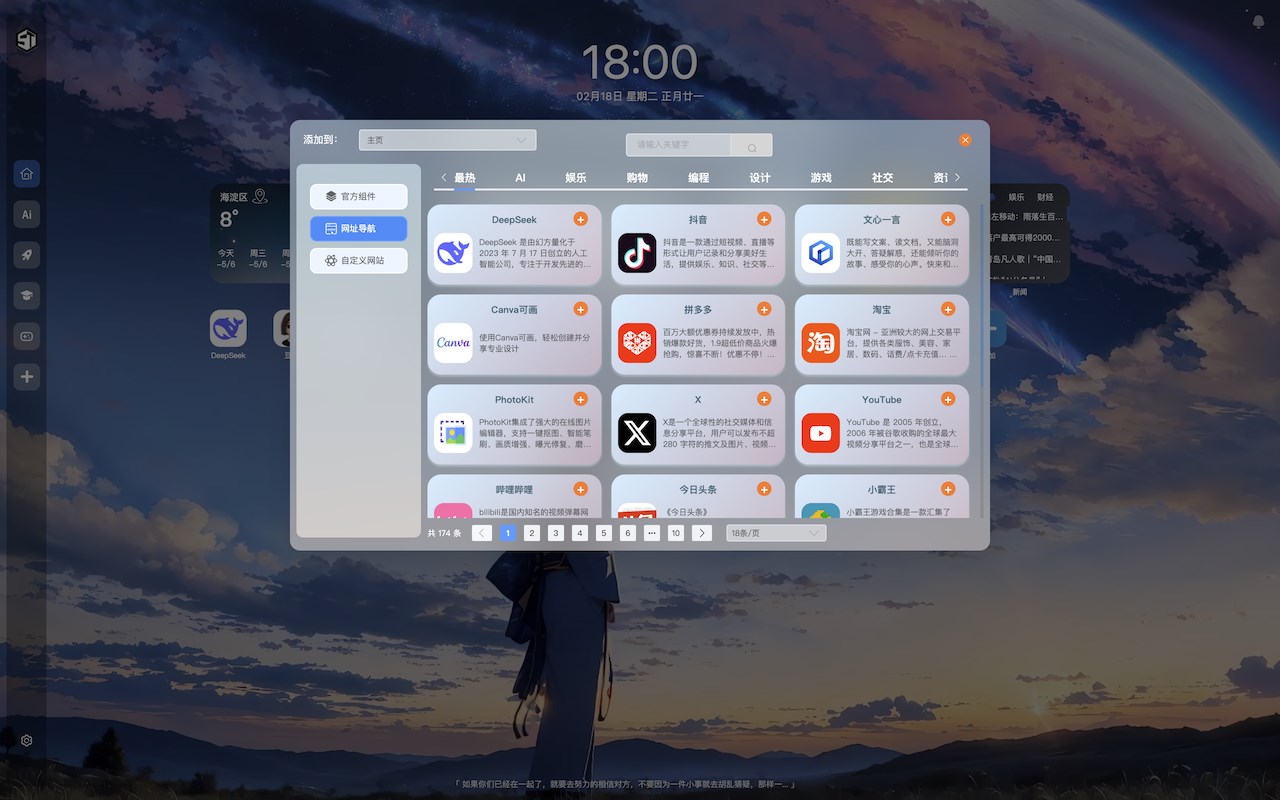The height and width of the screenshot is (800, 1280).
Task: Click the pagination ellipsis button
Action: [x=652, y=533]
